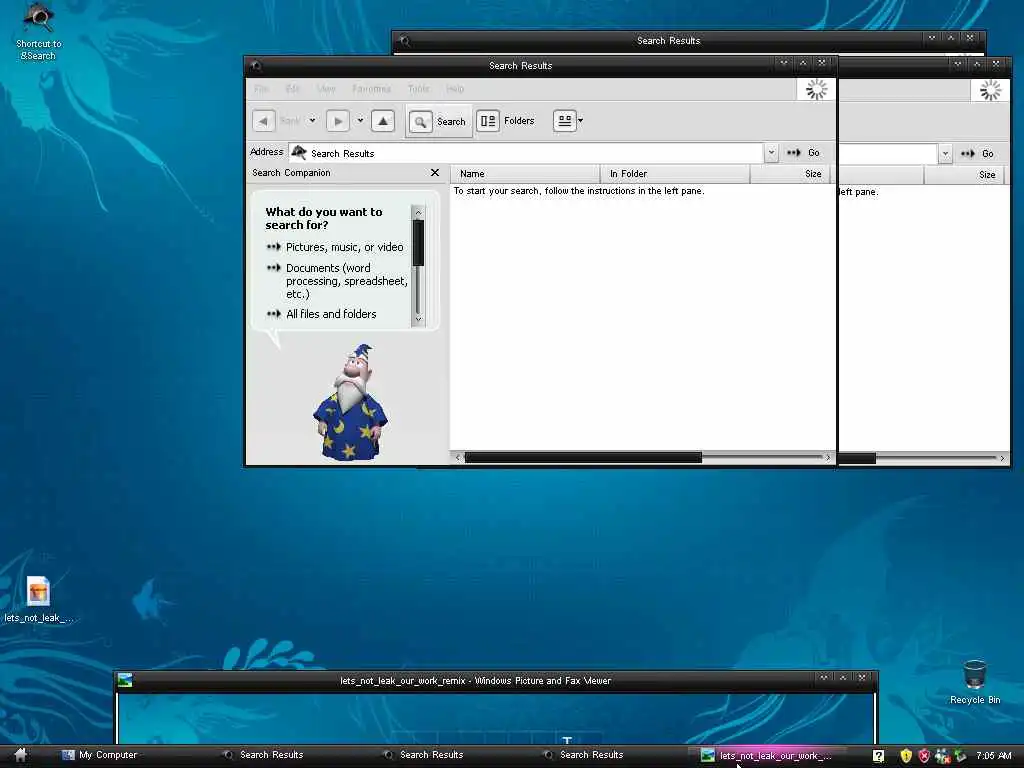Screen dimensions: 1024x768
Task: Close the Search Companion pane
Action: point(435,172)
